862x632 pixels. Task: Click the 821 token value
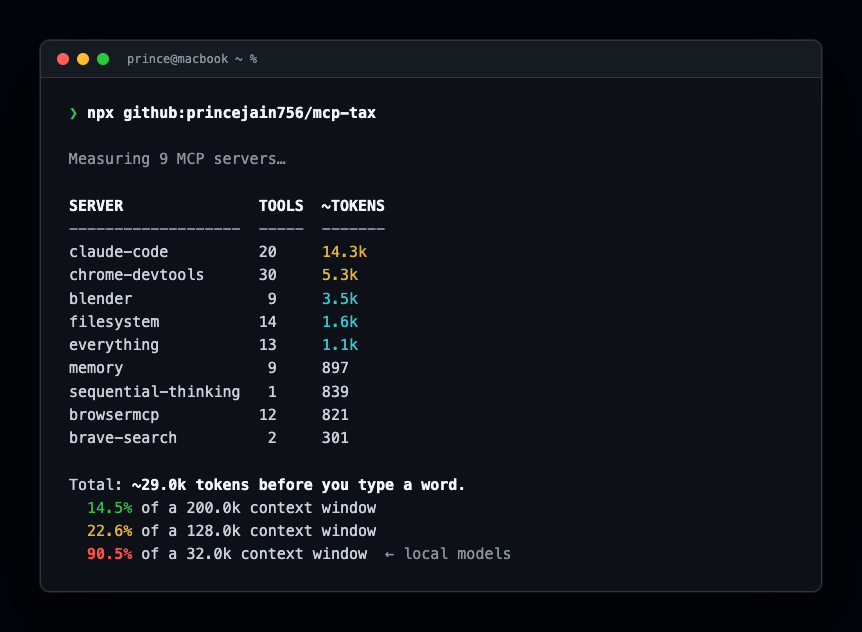pyautogui.click(x=335, y=415)
